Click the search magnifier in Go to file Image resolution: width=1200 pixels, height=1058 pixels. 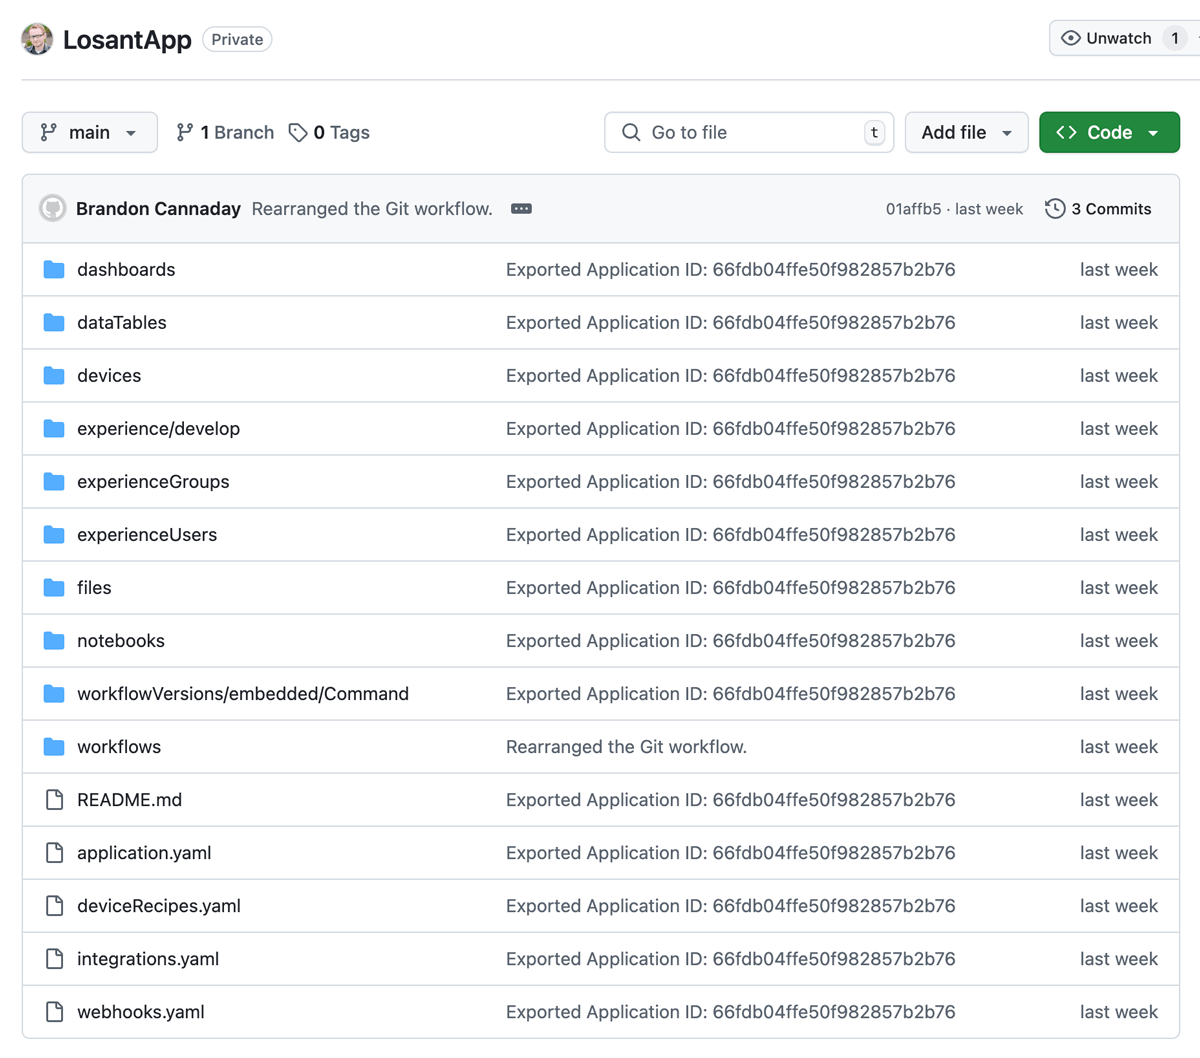(630, 132)
